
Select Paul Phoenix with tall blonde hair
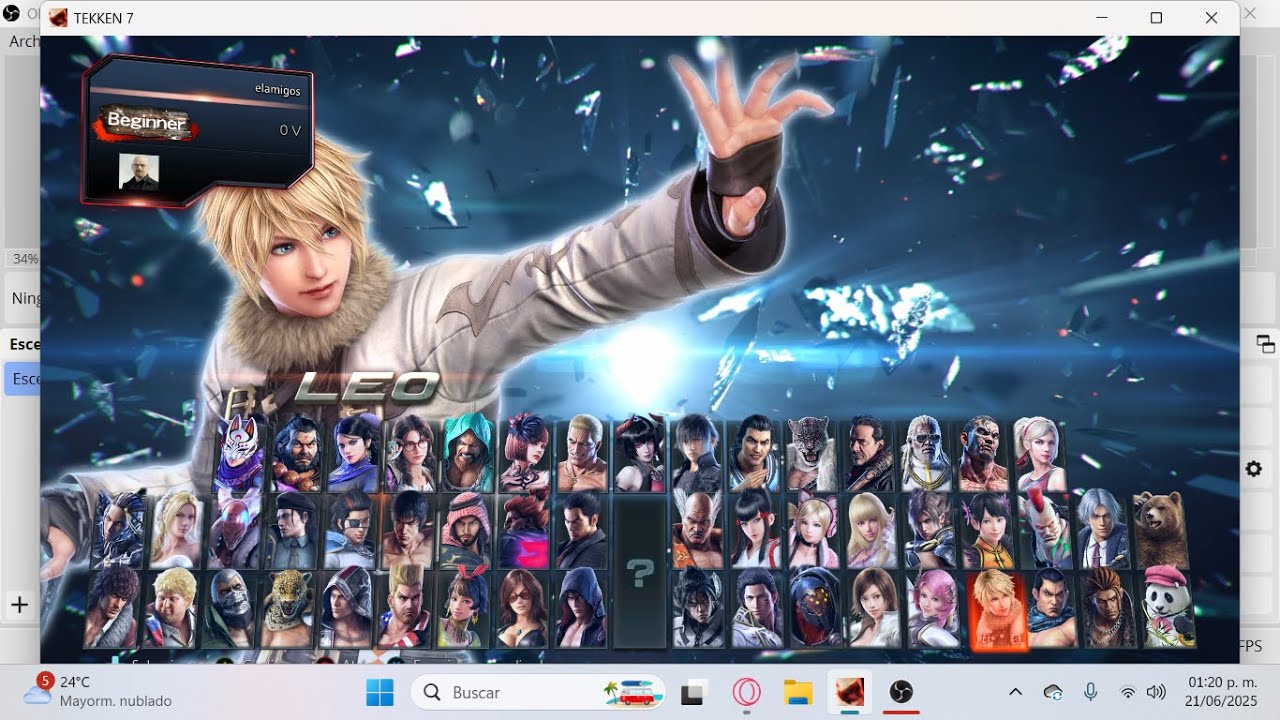[x=405, y=608]
